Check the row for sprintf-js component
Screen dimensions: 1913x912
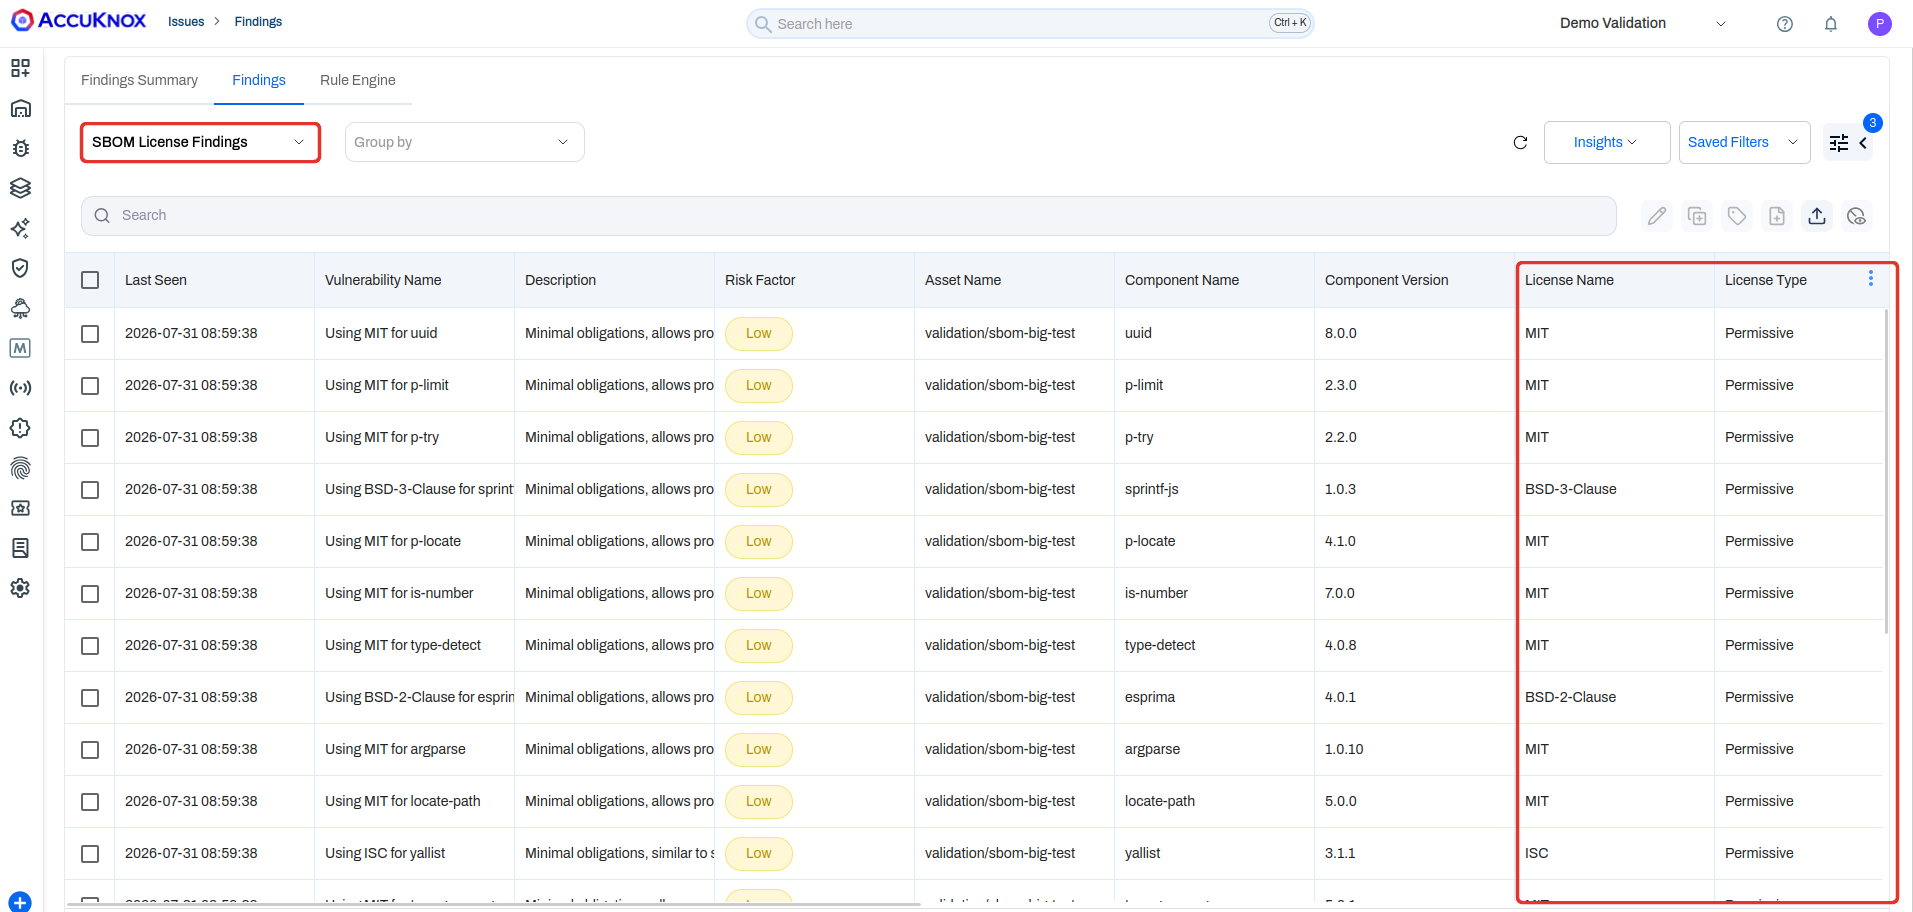click(x=90, y=490)
